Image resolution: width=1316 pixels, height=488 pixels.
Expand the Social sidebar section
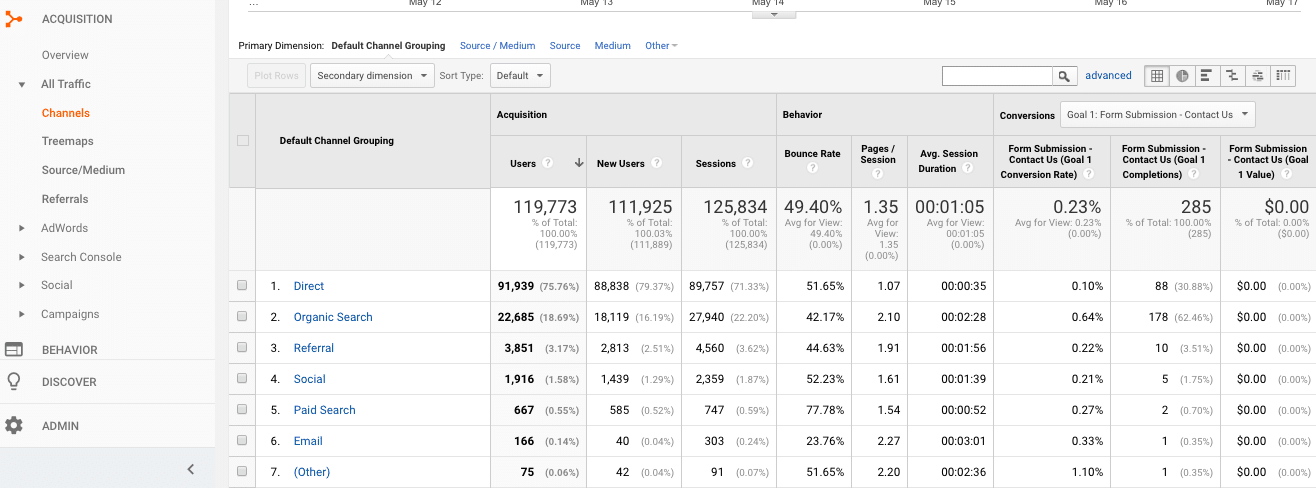[x=22, y=286]
